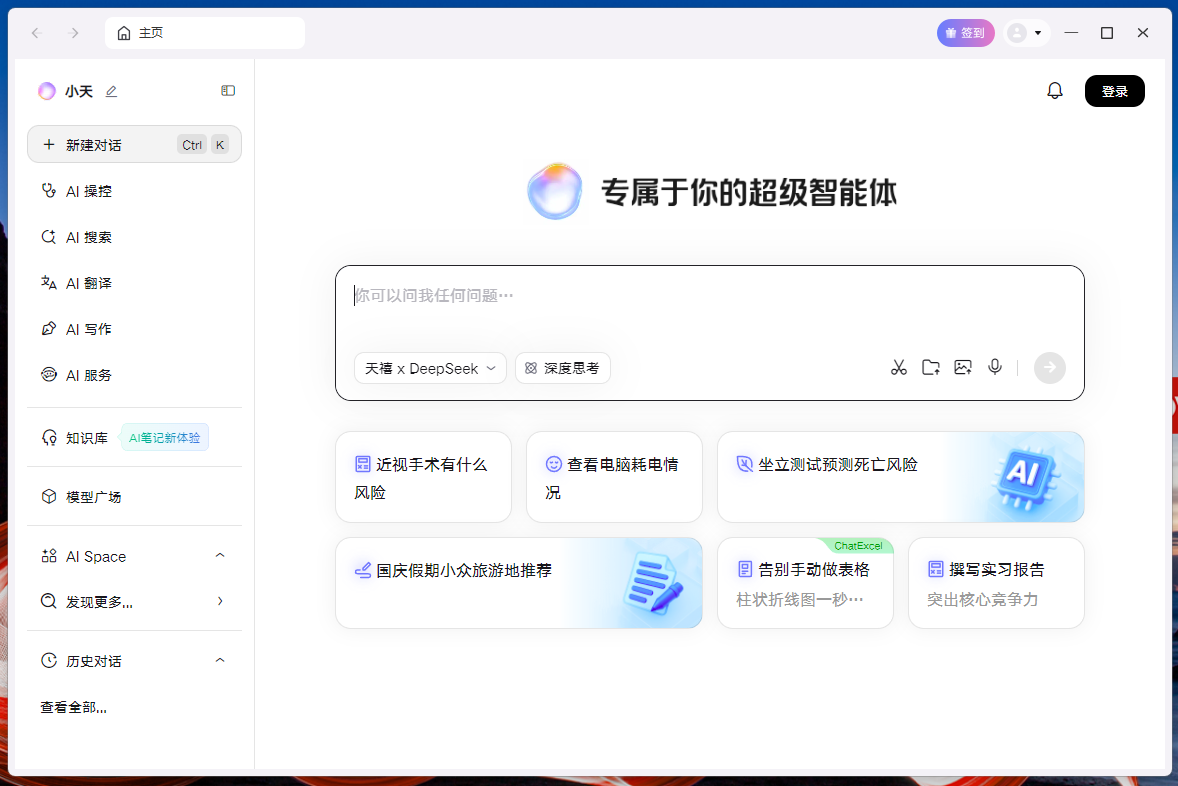Open the profile avatar dropdown at top right
Image resolution: width=1178 pixels, height=786 pixels.
(1027, 32)
